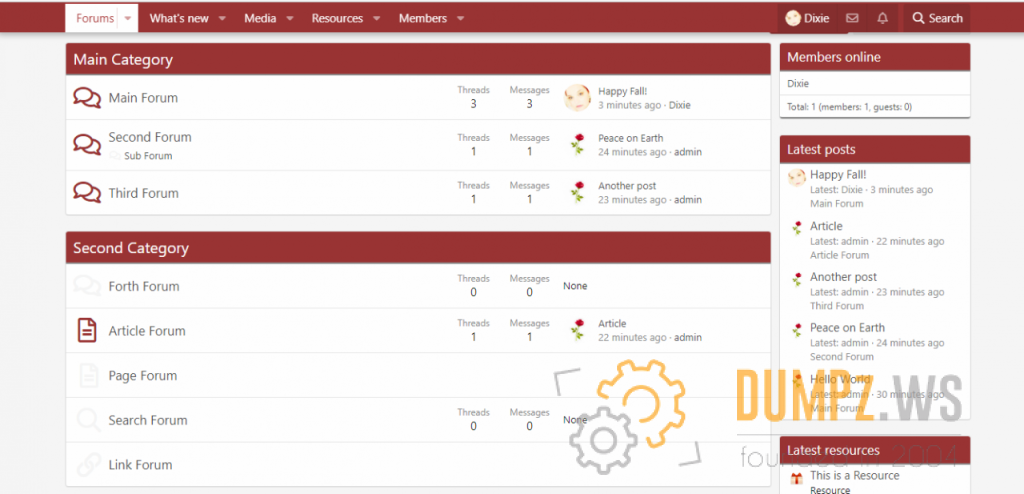The height and width of the screenshot is (494, 1024).
Task: Click the Search button in navbar
Action: pos(937,18)
